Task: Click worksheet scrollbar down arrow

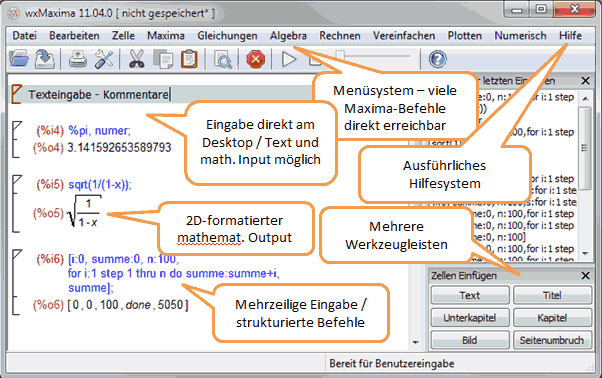Action: point(415,342)
